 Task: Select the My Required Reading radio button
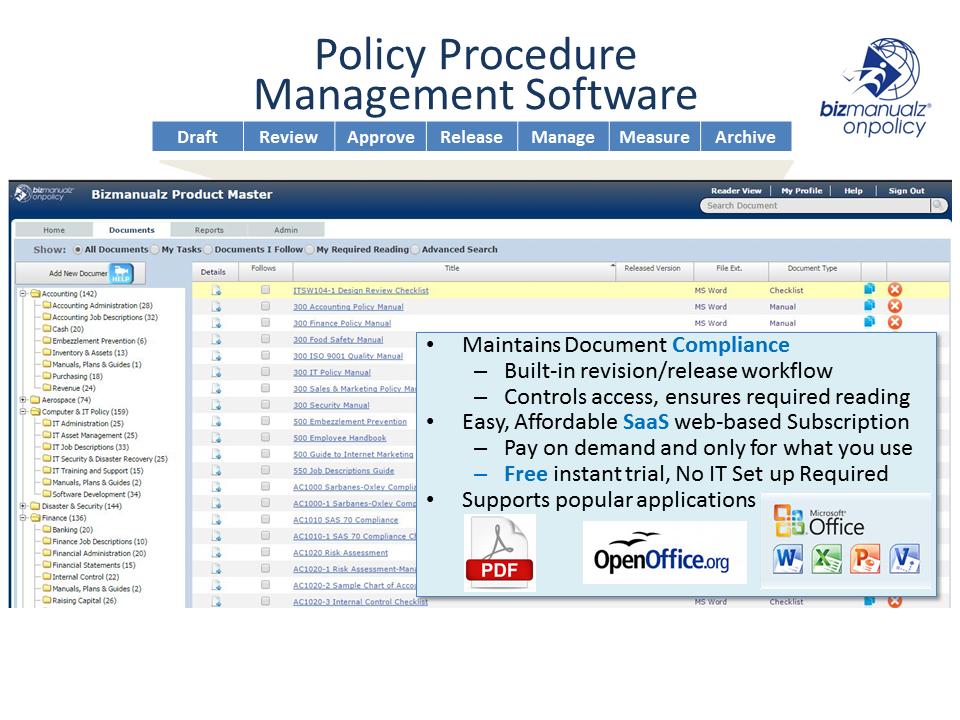tap(310, 250)
